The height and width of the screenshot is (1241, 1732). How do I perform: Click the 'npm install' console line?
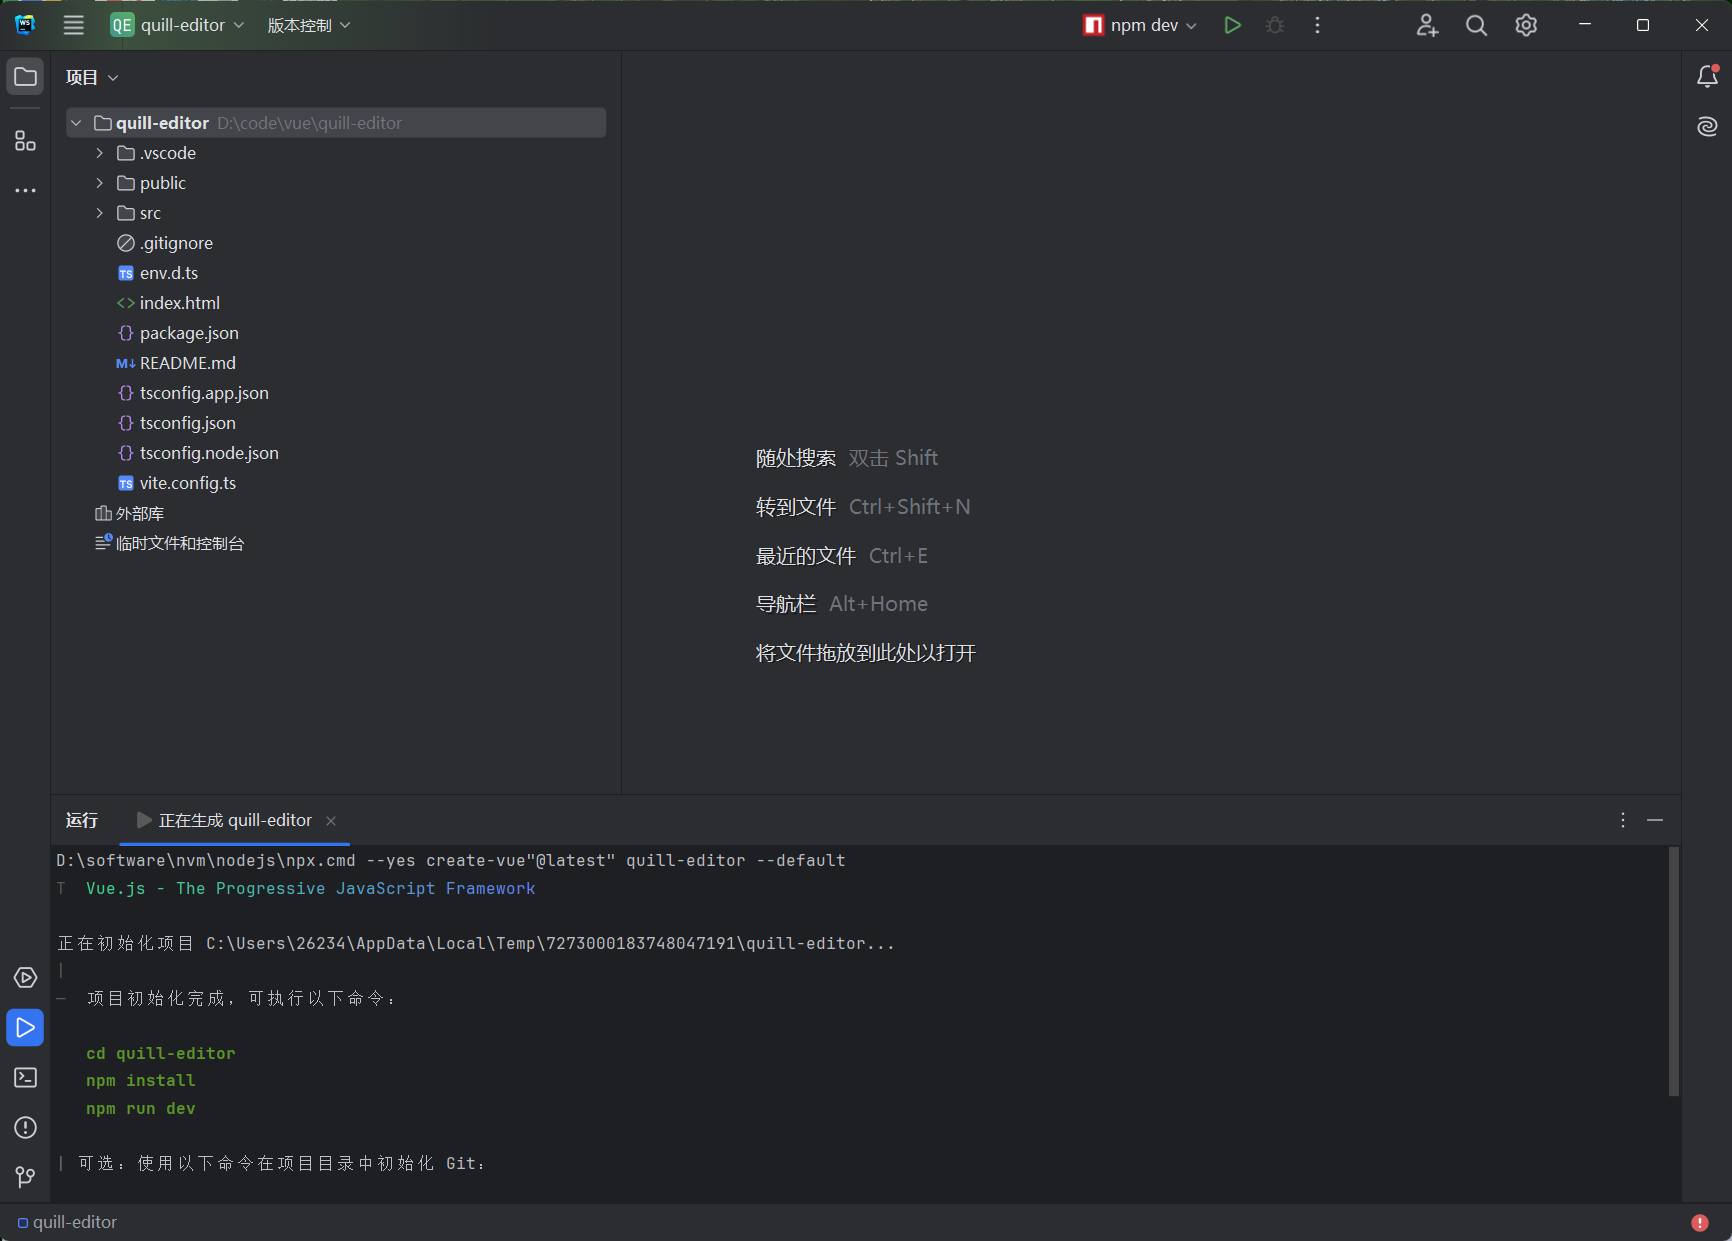coord(141,1080)
